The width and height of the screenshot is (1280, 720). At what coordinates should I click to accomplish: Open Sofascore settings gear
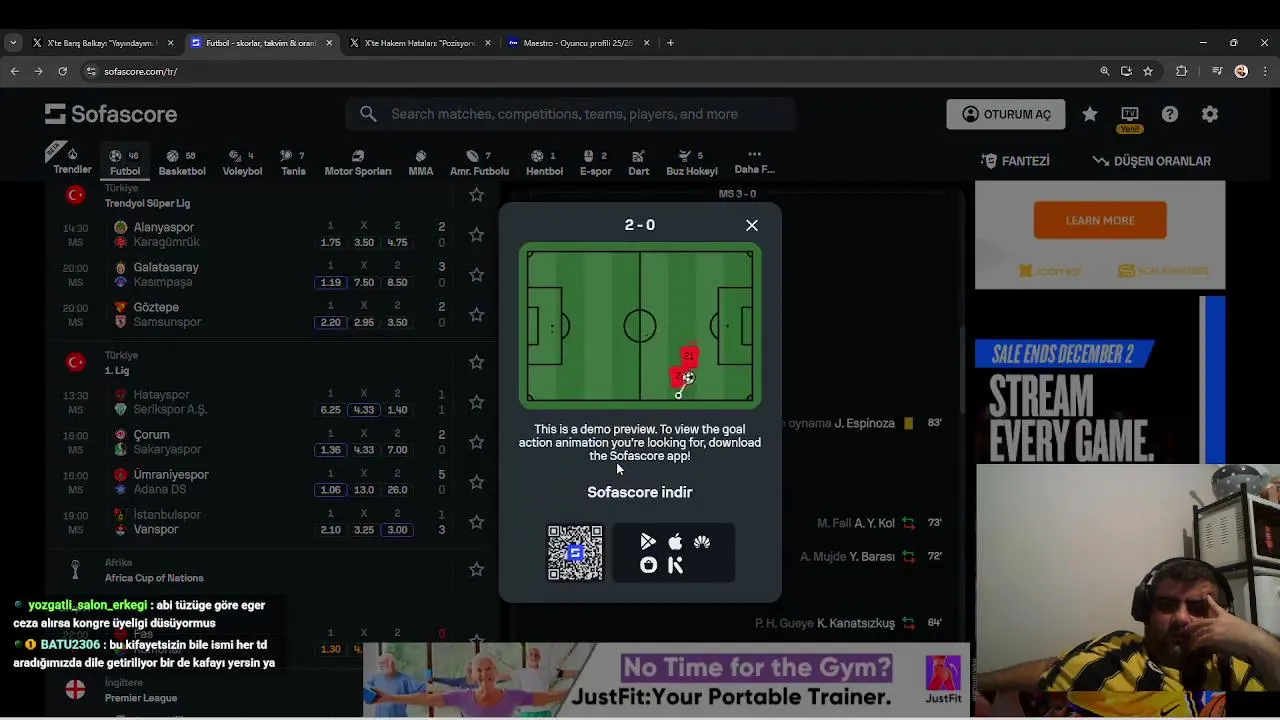1210,114
